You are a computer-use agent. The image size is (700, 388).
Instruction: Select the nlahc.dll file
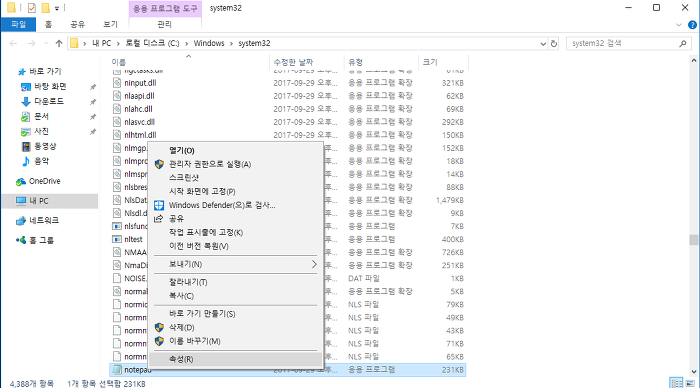pyautogui.click(x=138, y=109)
